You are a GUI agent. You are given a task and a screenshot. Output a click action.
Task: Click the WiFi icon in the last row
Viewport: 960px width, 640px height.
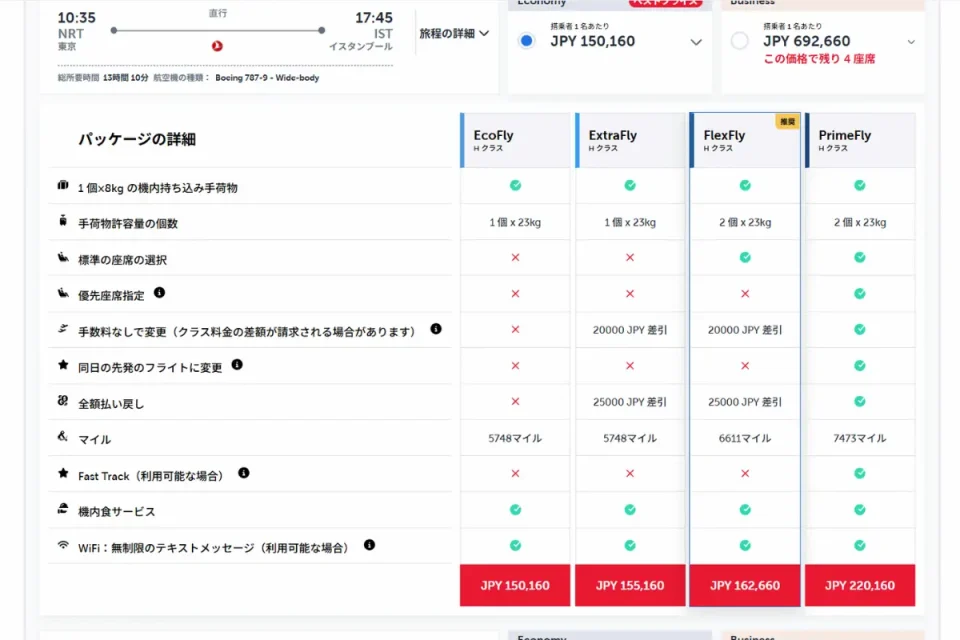tap(62, 544)
